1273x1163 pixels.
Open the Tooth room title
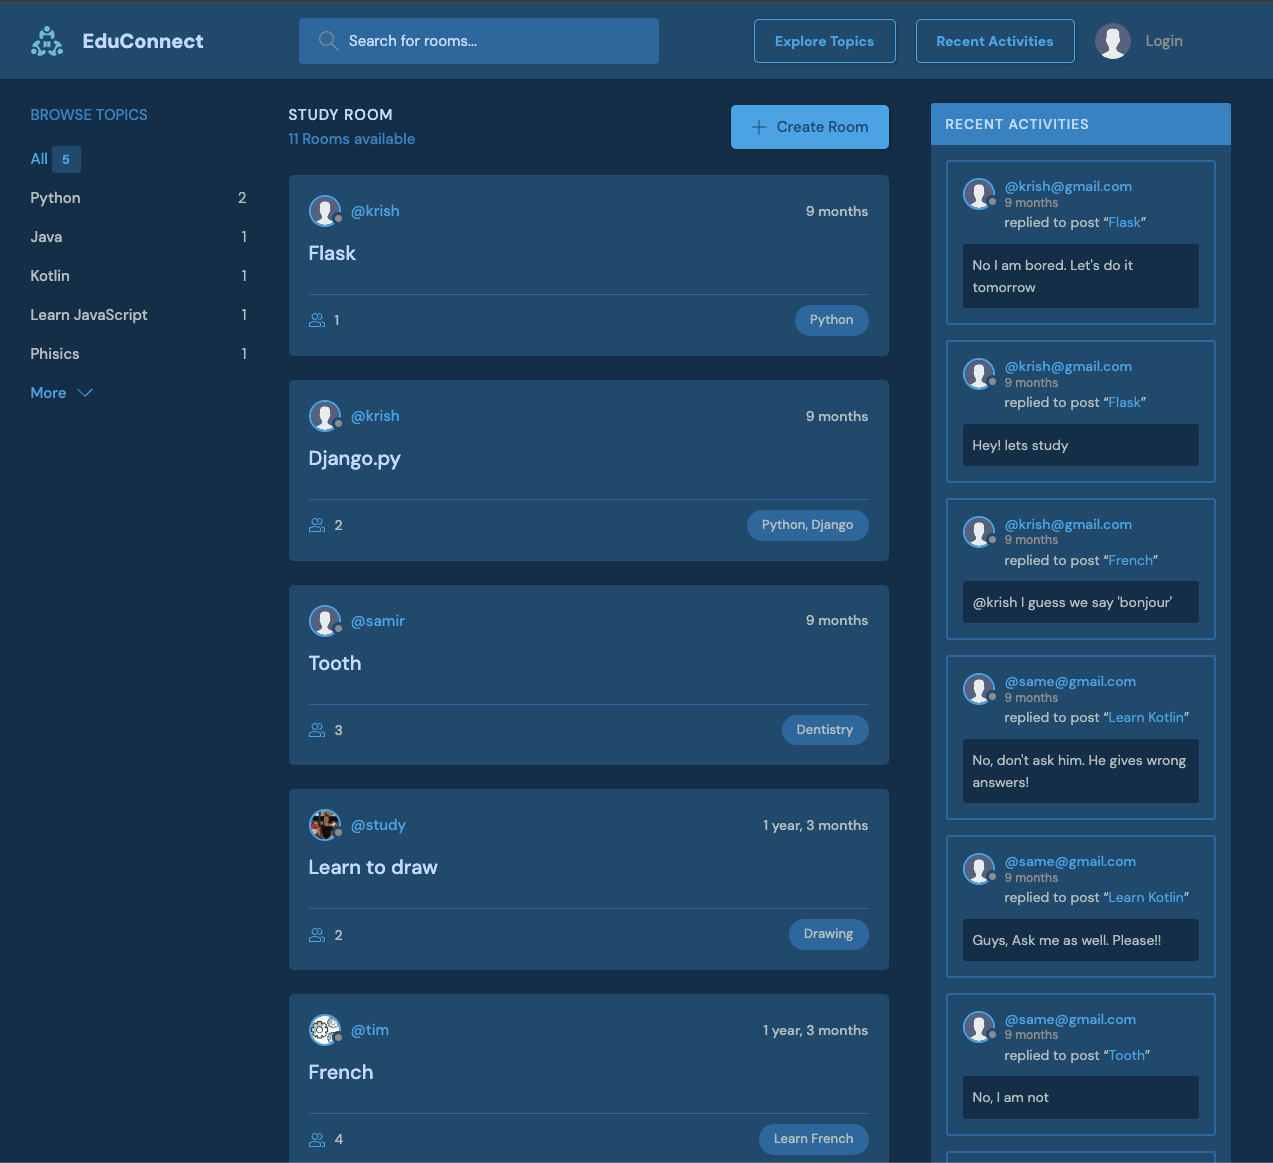tap(335, 663)
